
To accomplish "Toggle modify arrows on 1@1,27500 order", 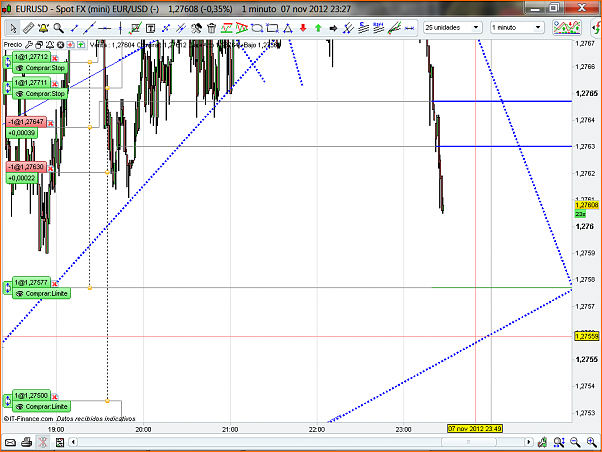I will click(8, 401).
